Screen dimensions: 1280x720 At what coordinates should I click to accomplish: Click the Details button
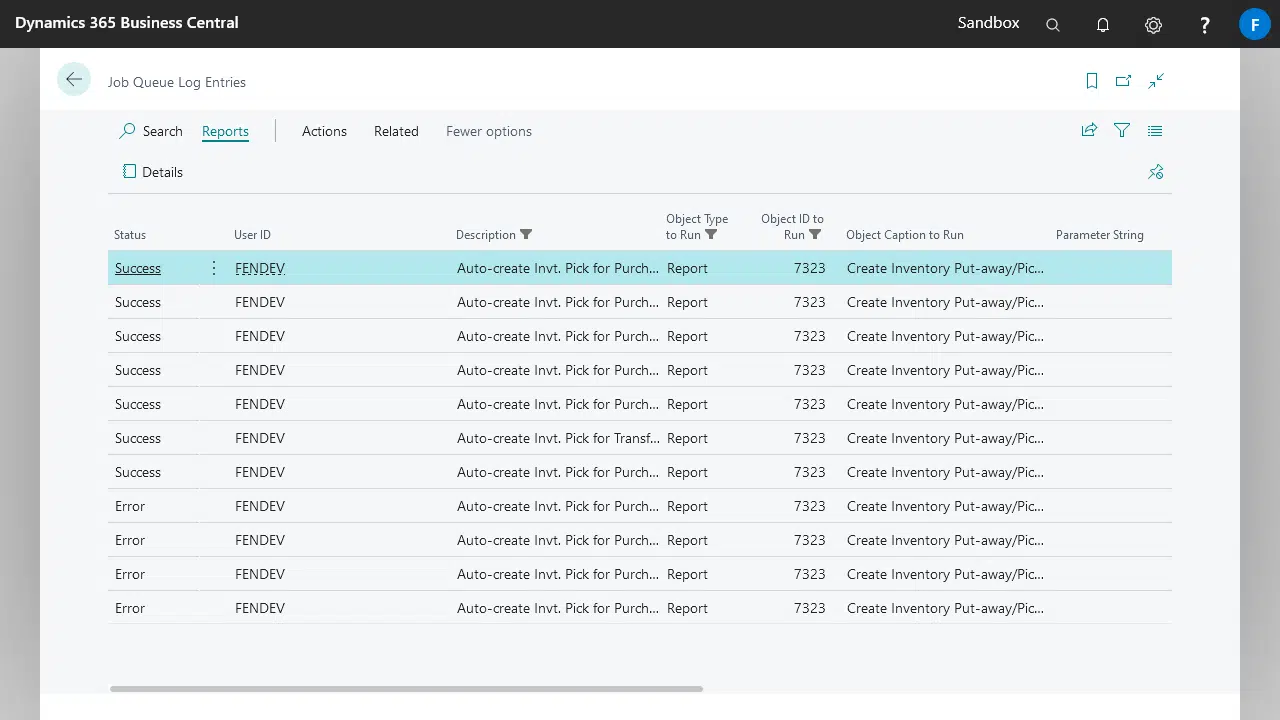[152, 172]
